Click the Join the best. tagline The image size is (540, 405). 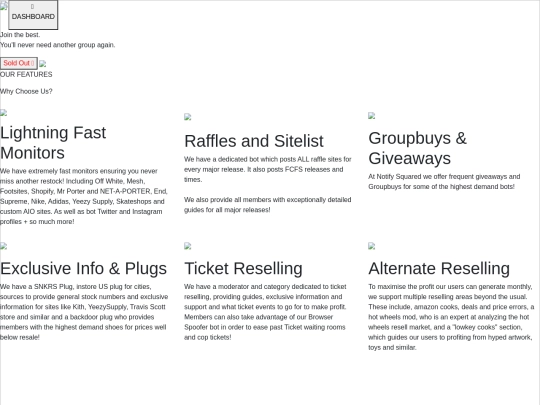(x=20, y=35)
